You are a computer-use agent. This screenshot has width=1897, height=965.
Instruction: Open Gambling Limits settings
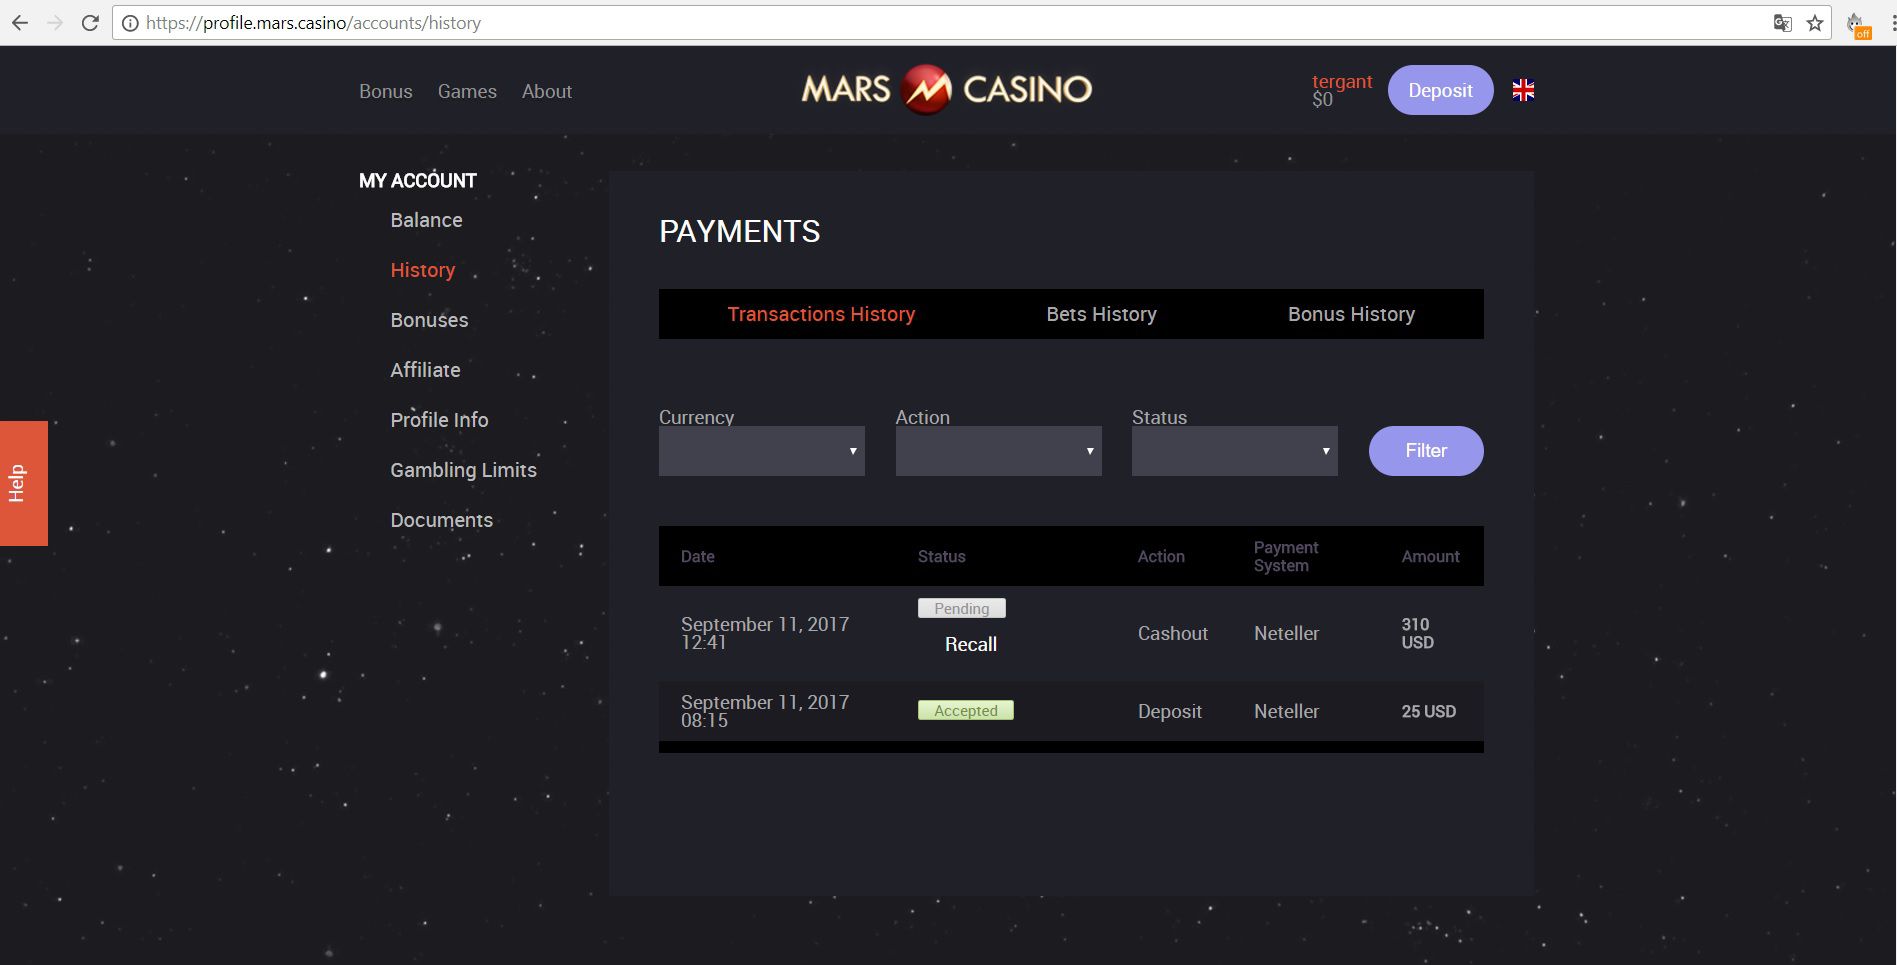pos(463,470)
